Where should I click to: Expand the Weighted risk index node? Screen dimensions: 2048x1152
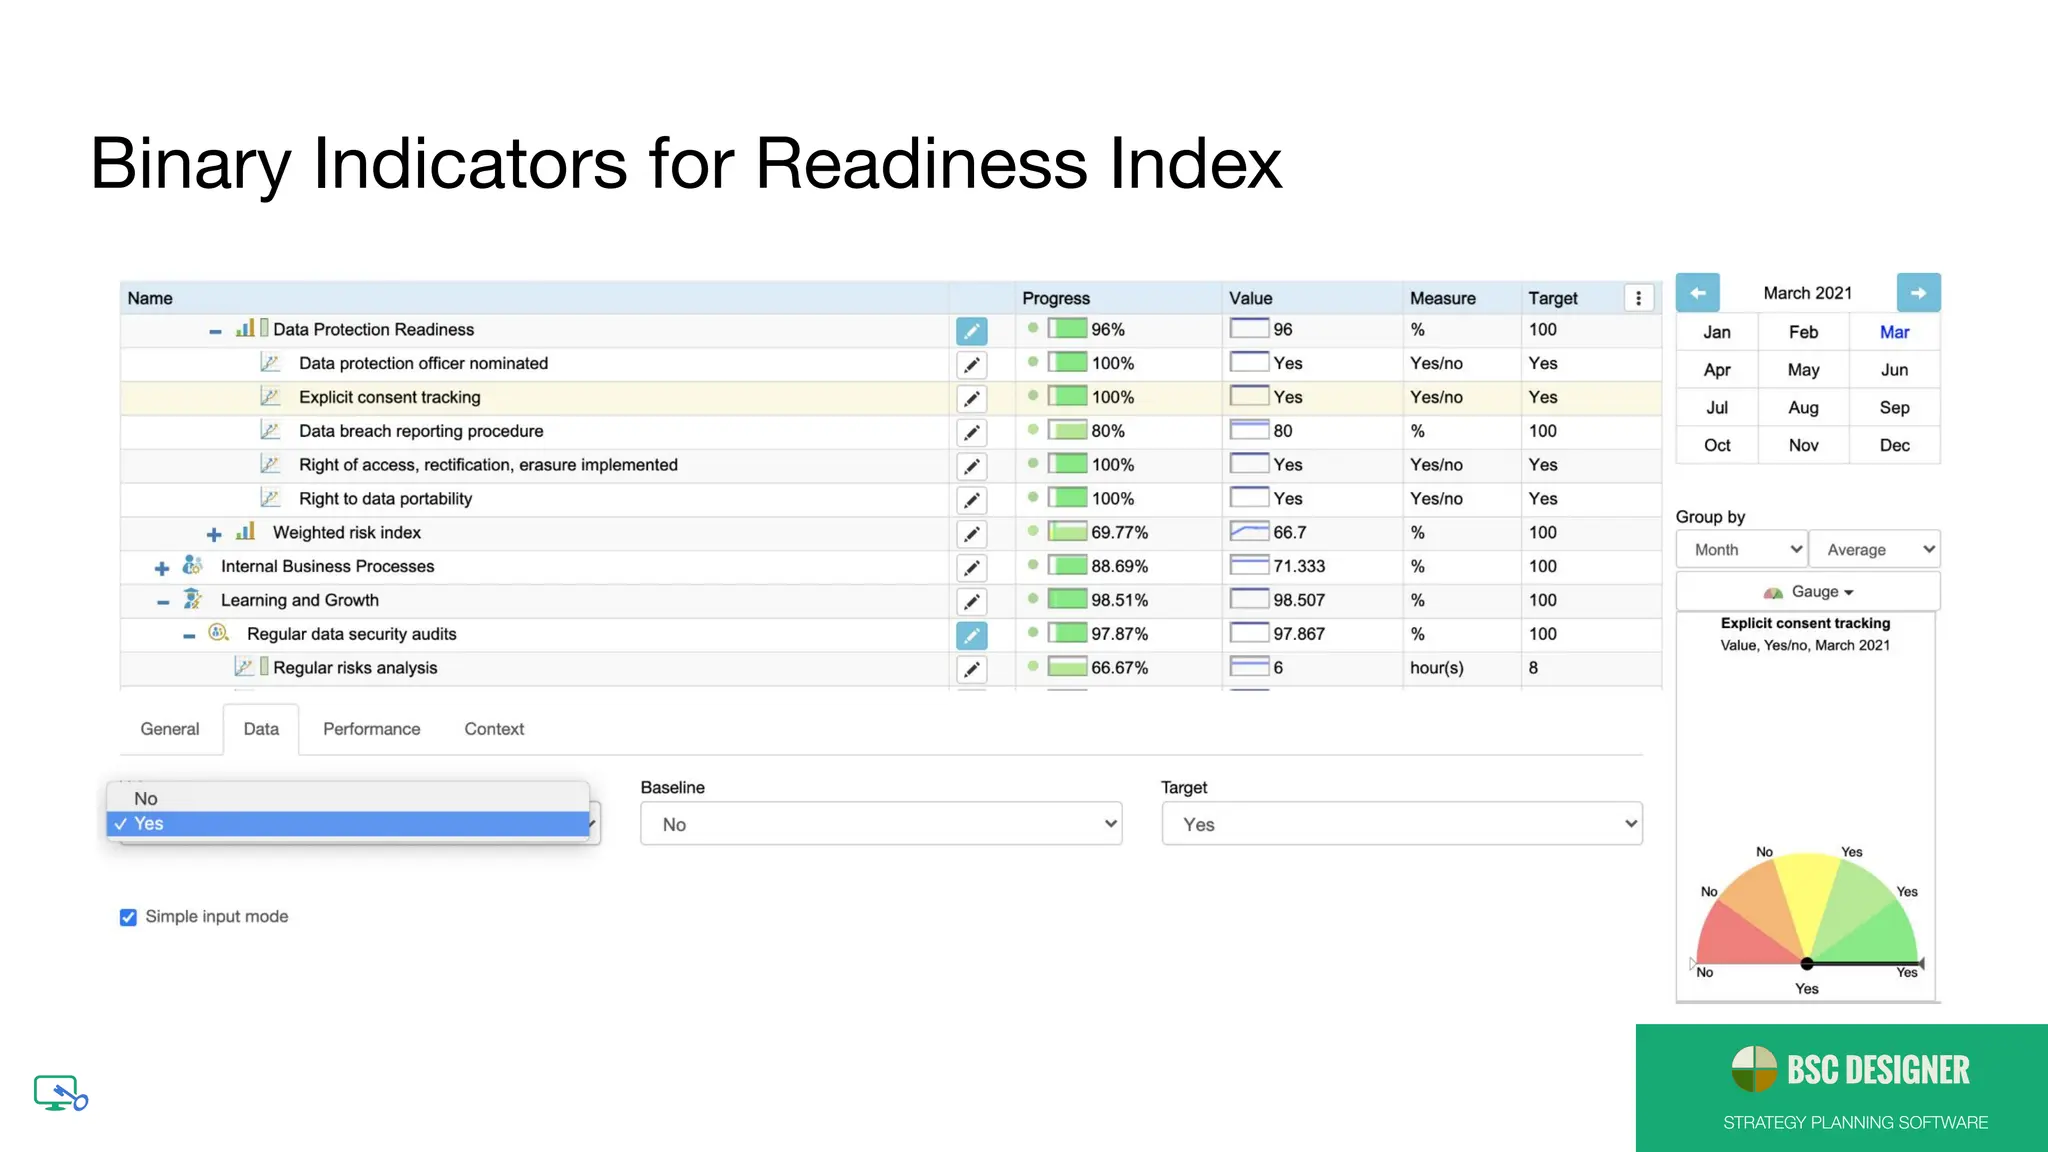point(214,534)
